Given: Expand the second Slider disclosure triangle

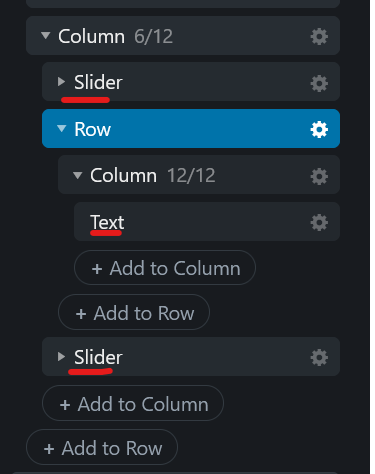Looking at the screenshot, I should [x=61, y=356].
